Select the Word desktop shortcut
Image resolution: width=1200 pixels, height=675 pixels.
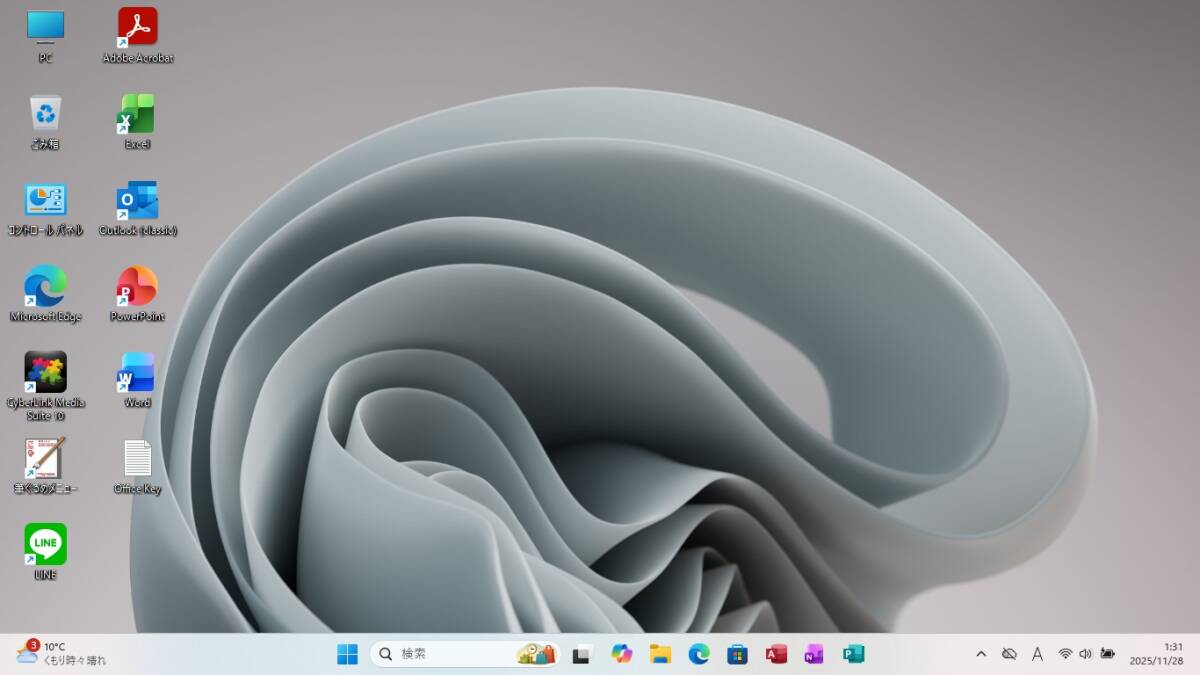(x=137, y=373)
